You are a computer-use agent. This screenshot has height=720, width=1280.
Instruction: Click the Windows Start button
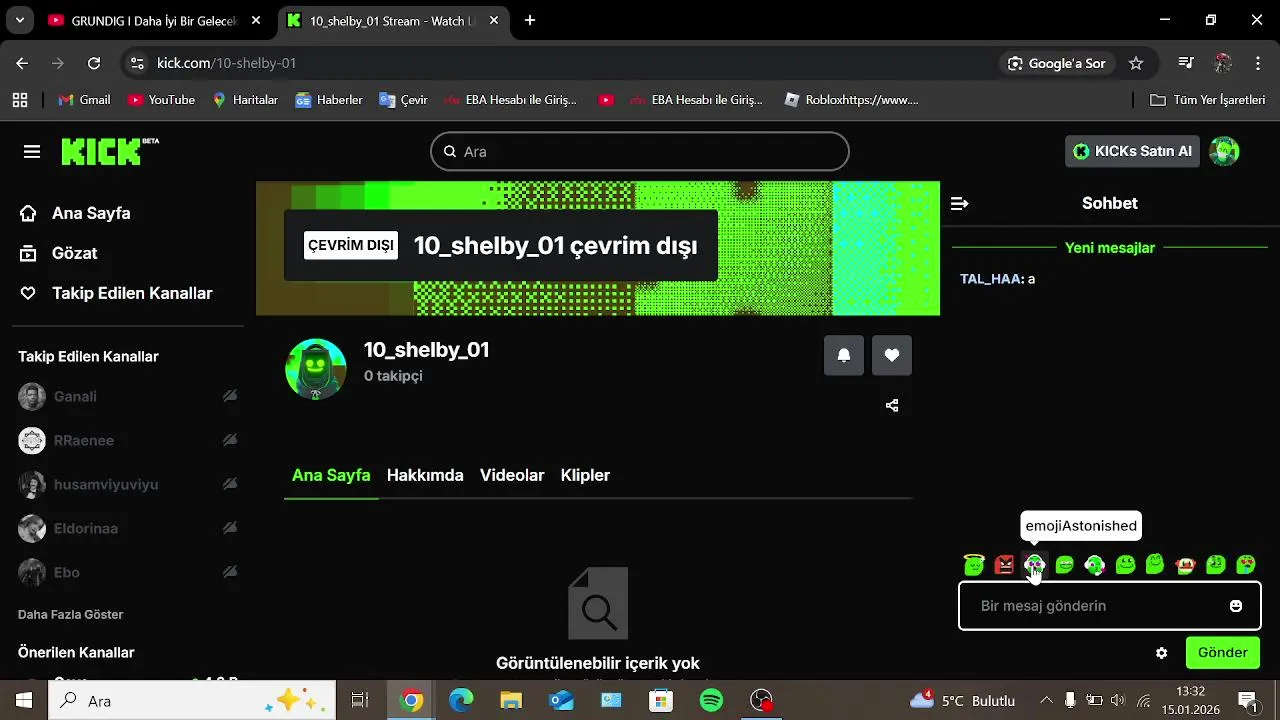coord(24,700)
